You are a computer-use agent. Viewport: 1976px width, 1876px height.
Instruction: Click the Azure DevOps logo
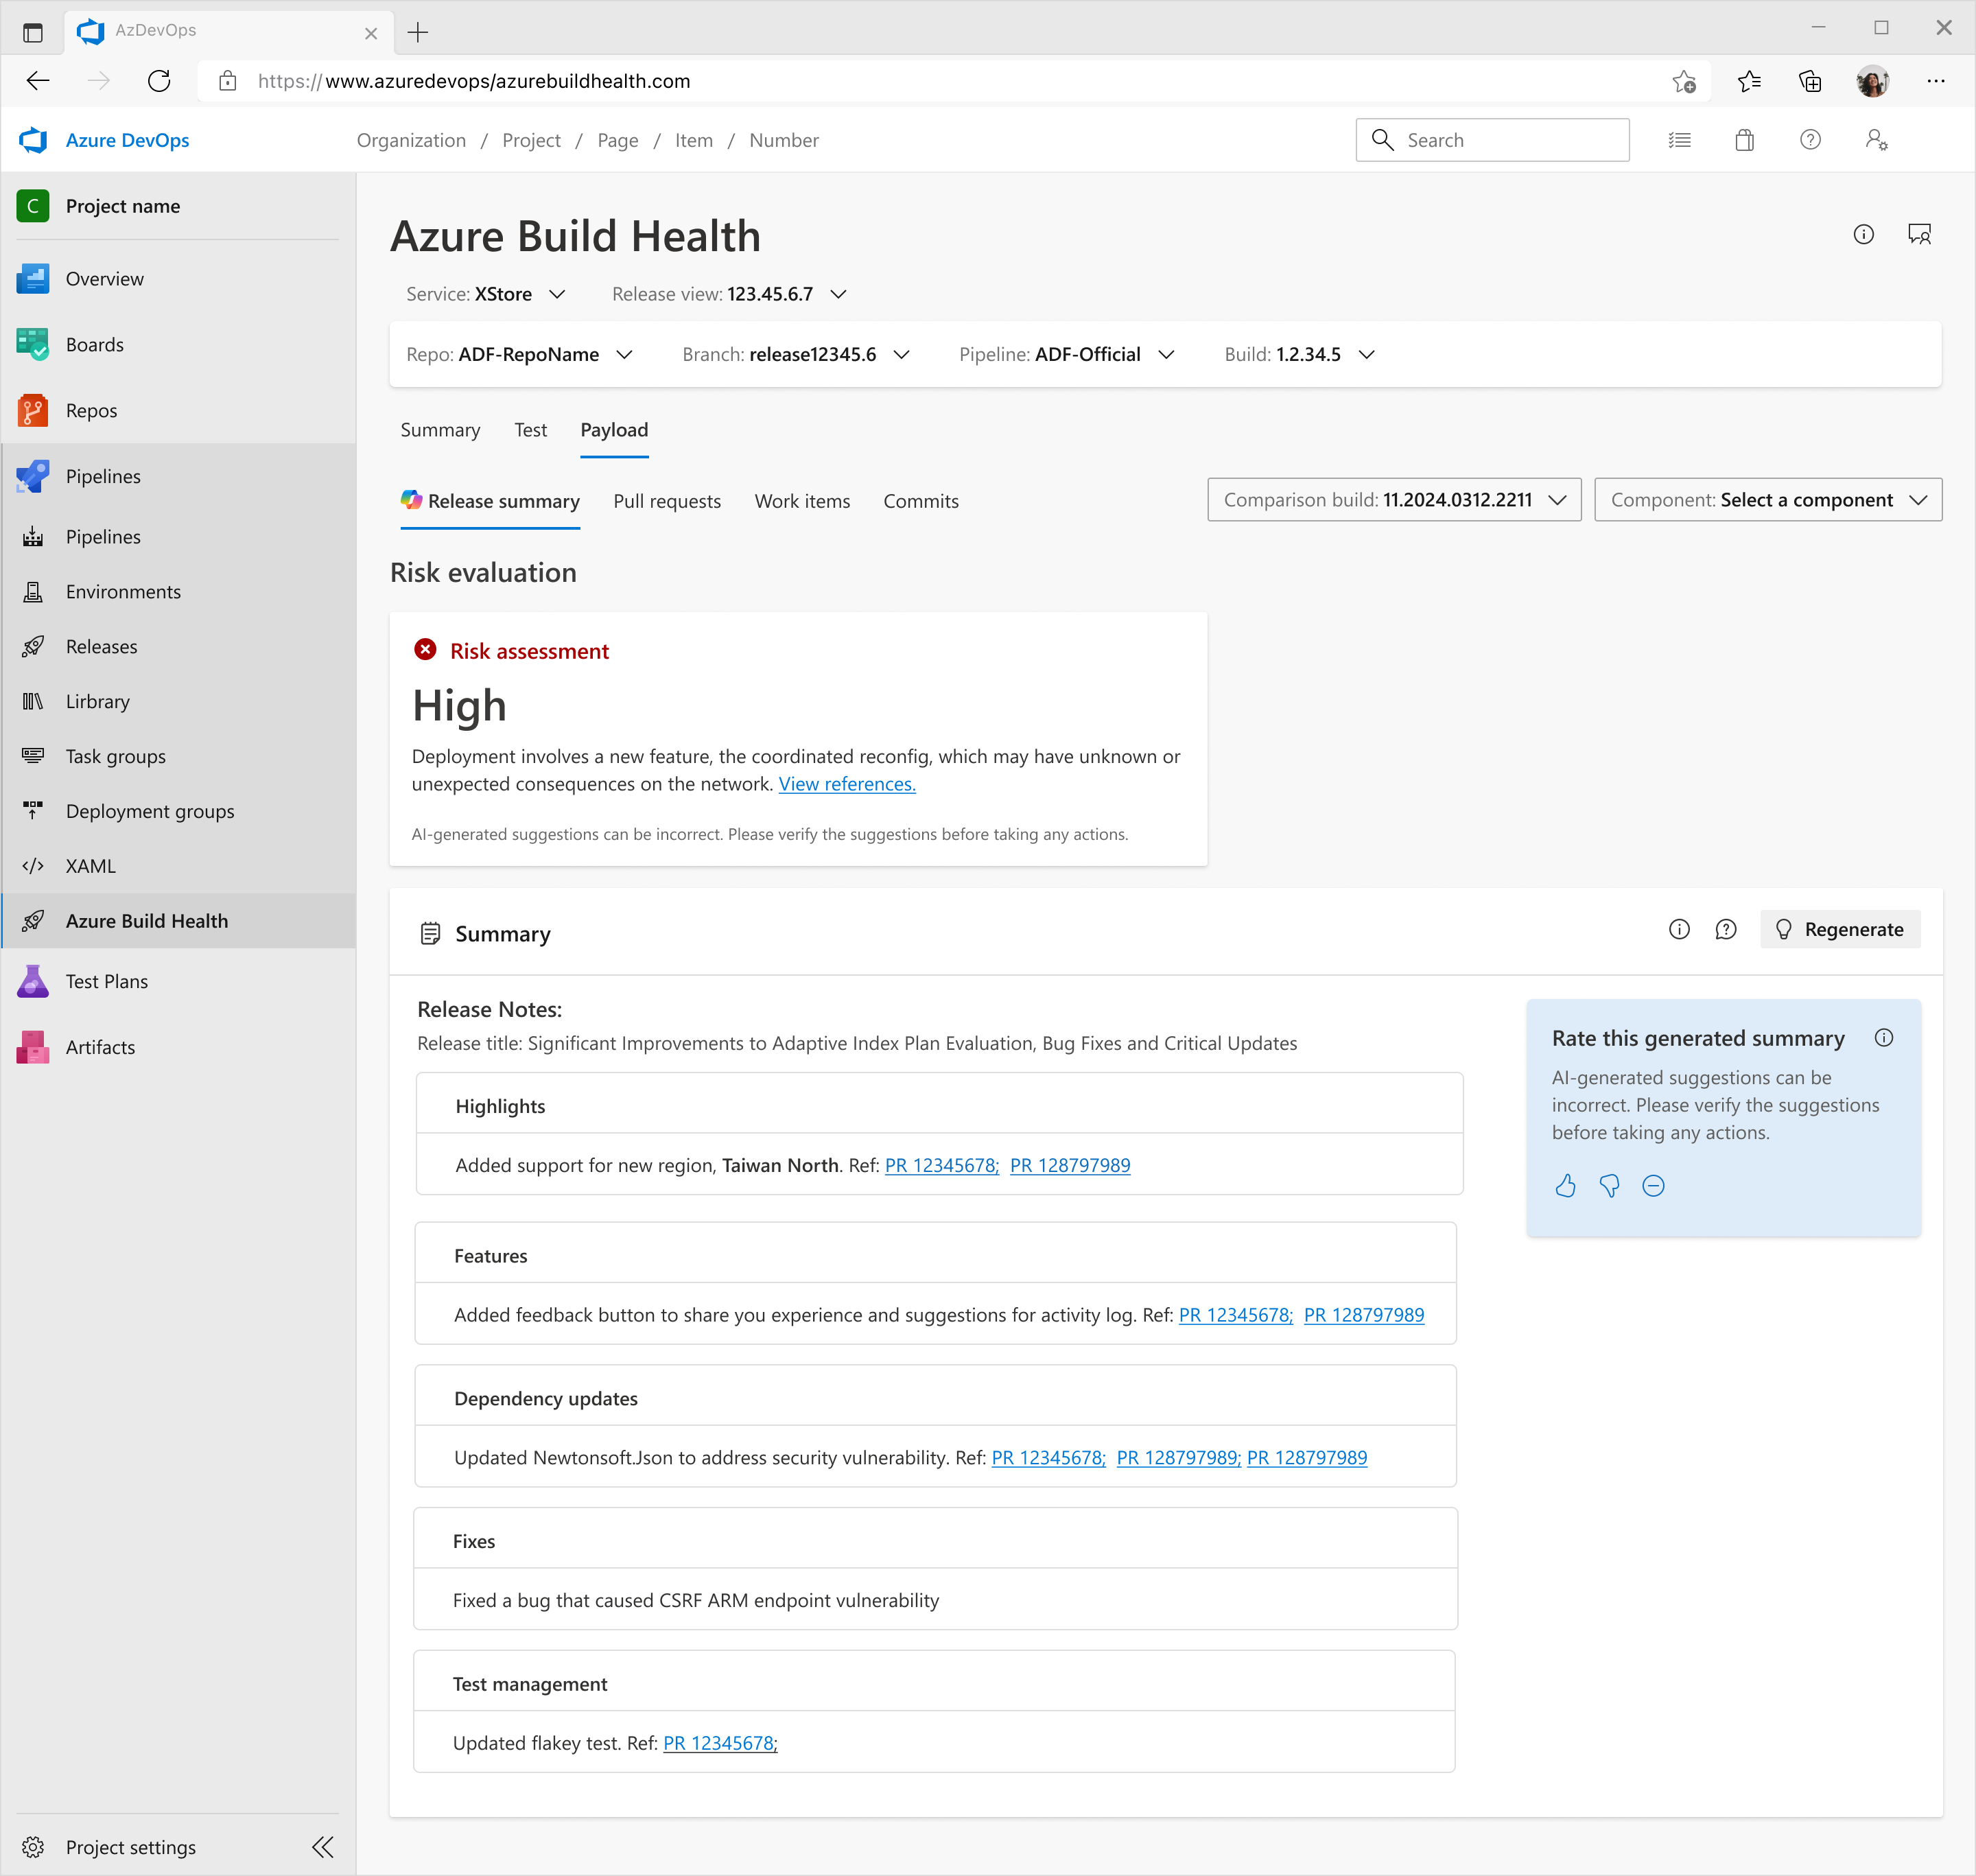pyautogui.click(x=33, y=140)
